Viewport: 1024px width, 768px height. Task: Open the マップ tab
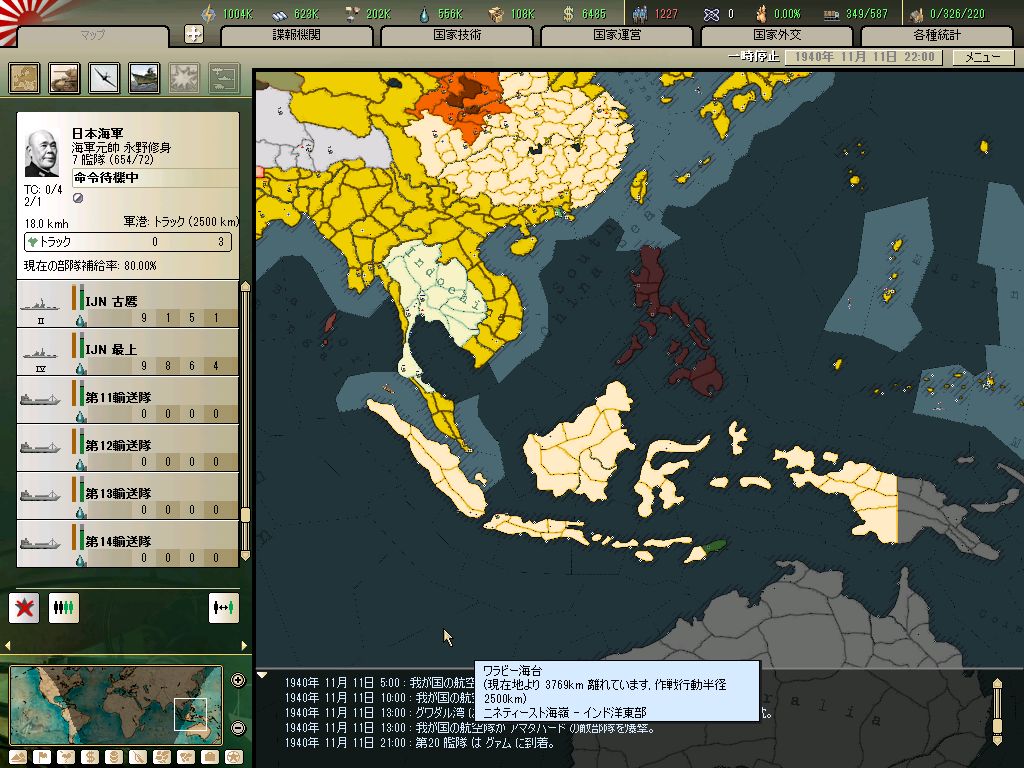click(x=92, y=35)
